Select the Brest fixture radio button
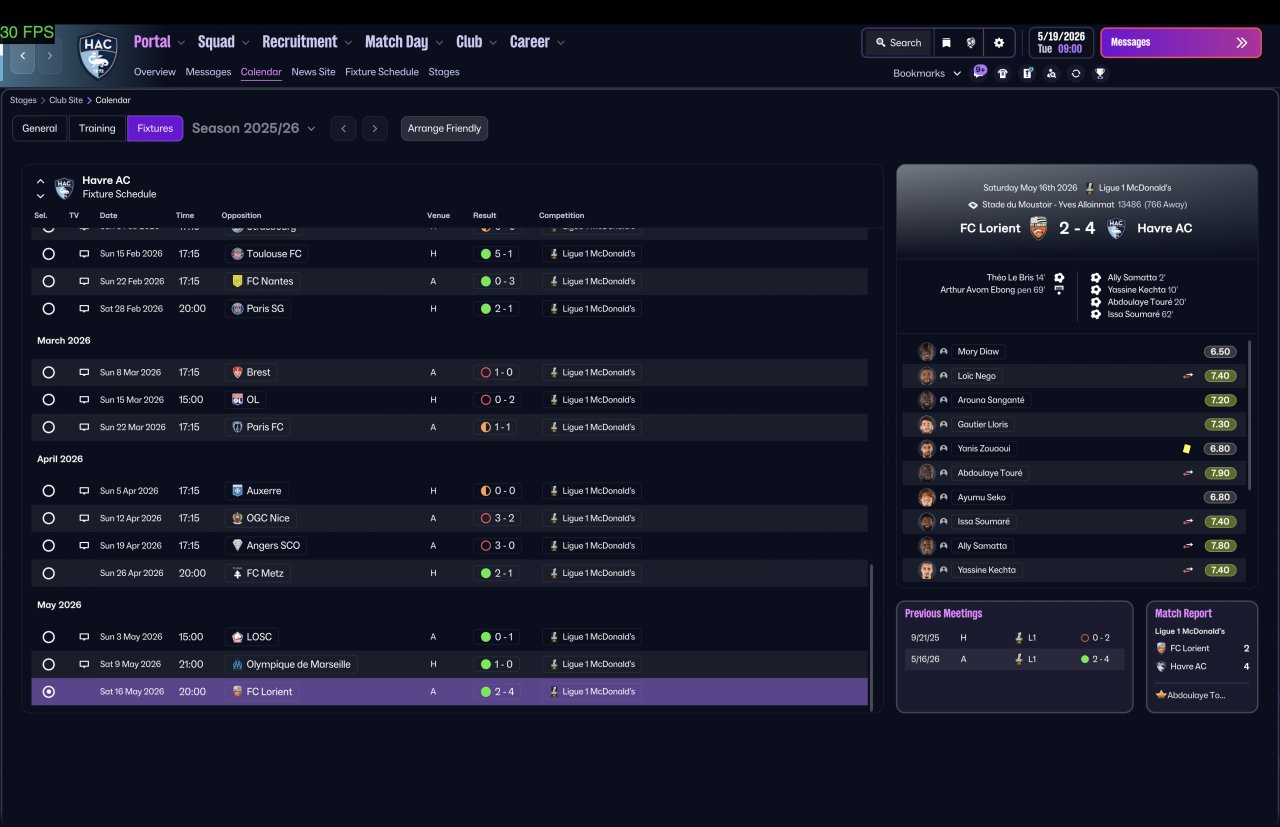 point(48,372)
